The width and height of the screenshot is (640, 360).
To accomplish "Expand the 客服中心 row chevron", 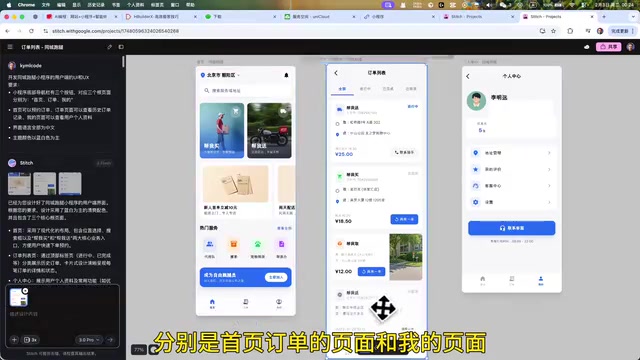I will [x=549, y=186].
